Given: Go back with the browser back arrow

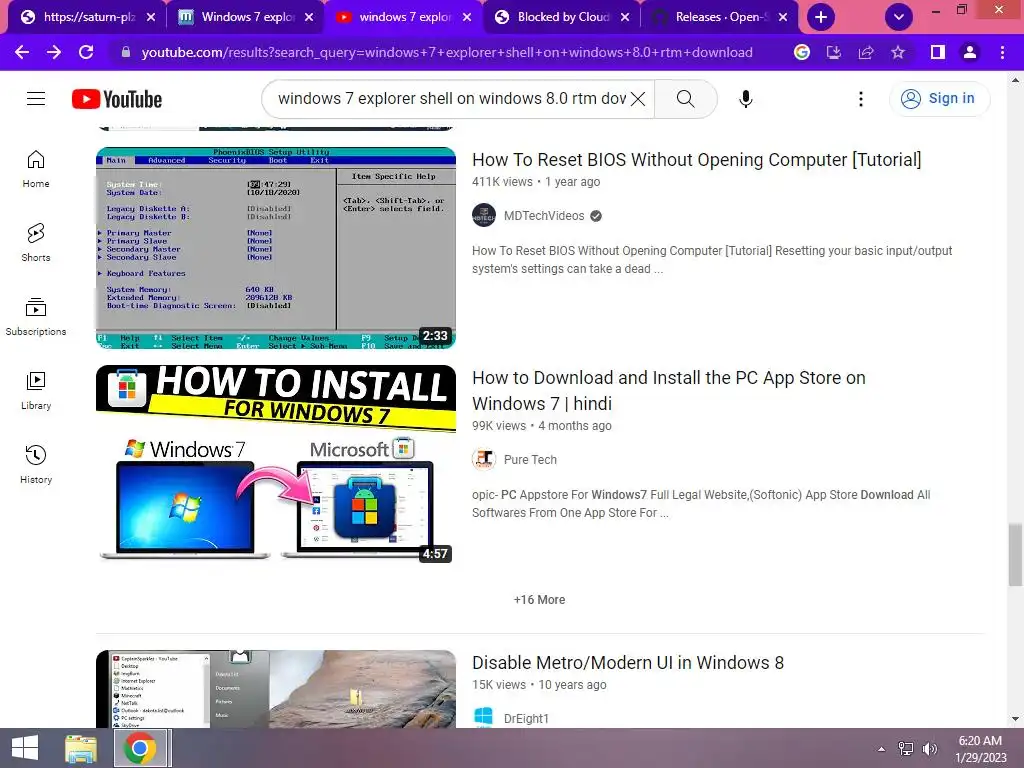Looking at the screenshot, I should 22,52.
